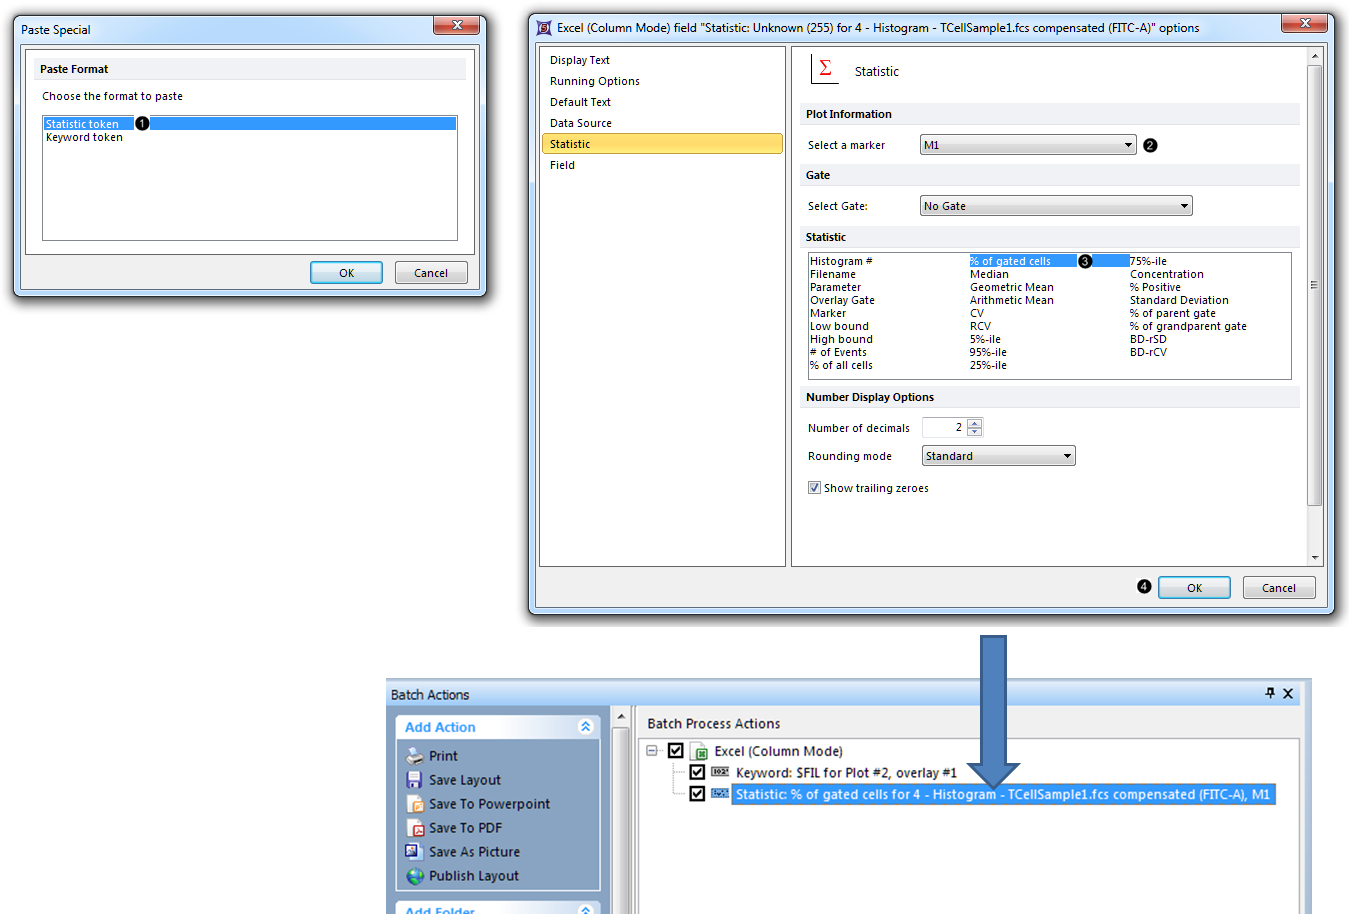Open the Rounding mode dropdown
The width and height of the screenshot is (1362, 917).
tap(1067, 456)
